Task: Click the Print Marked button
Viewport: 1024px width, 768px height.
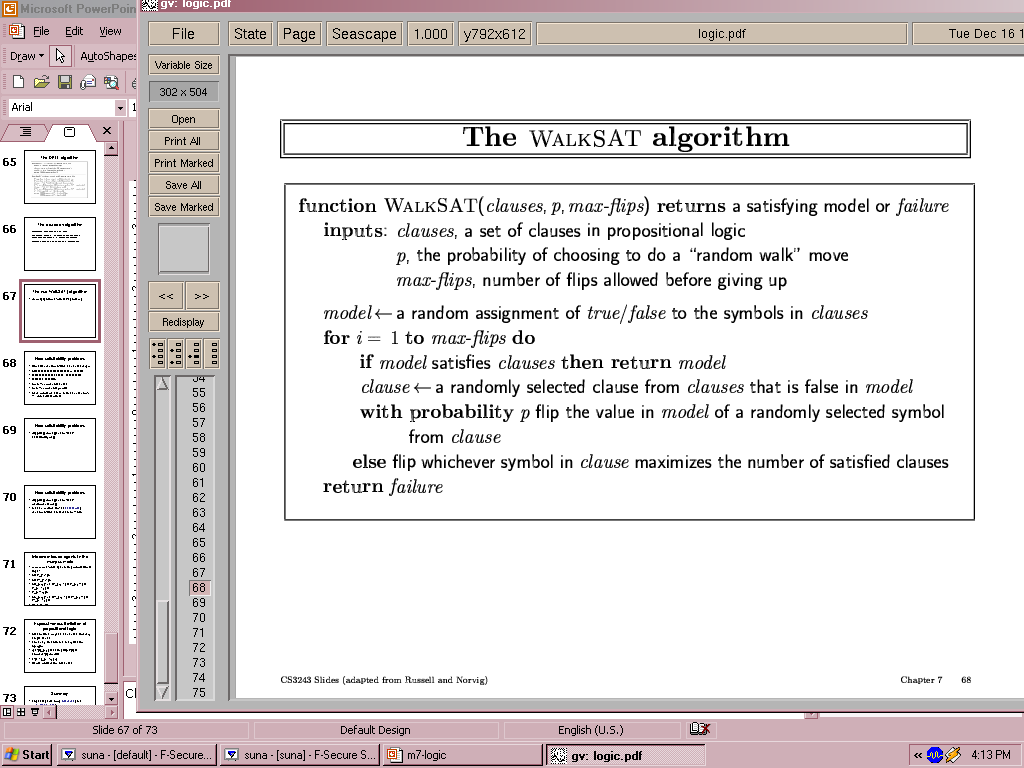Action: [x=183, y=163]
